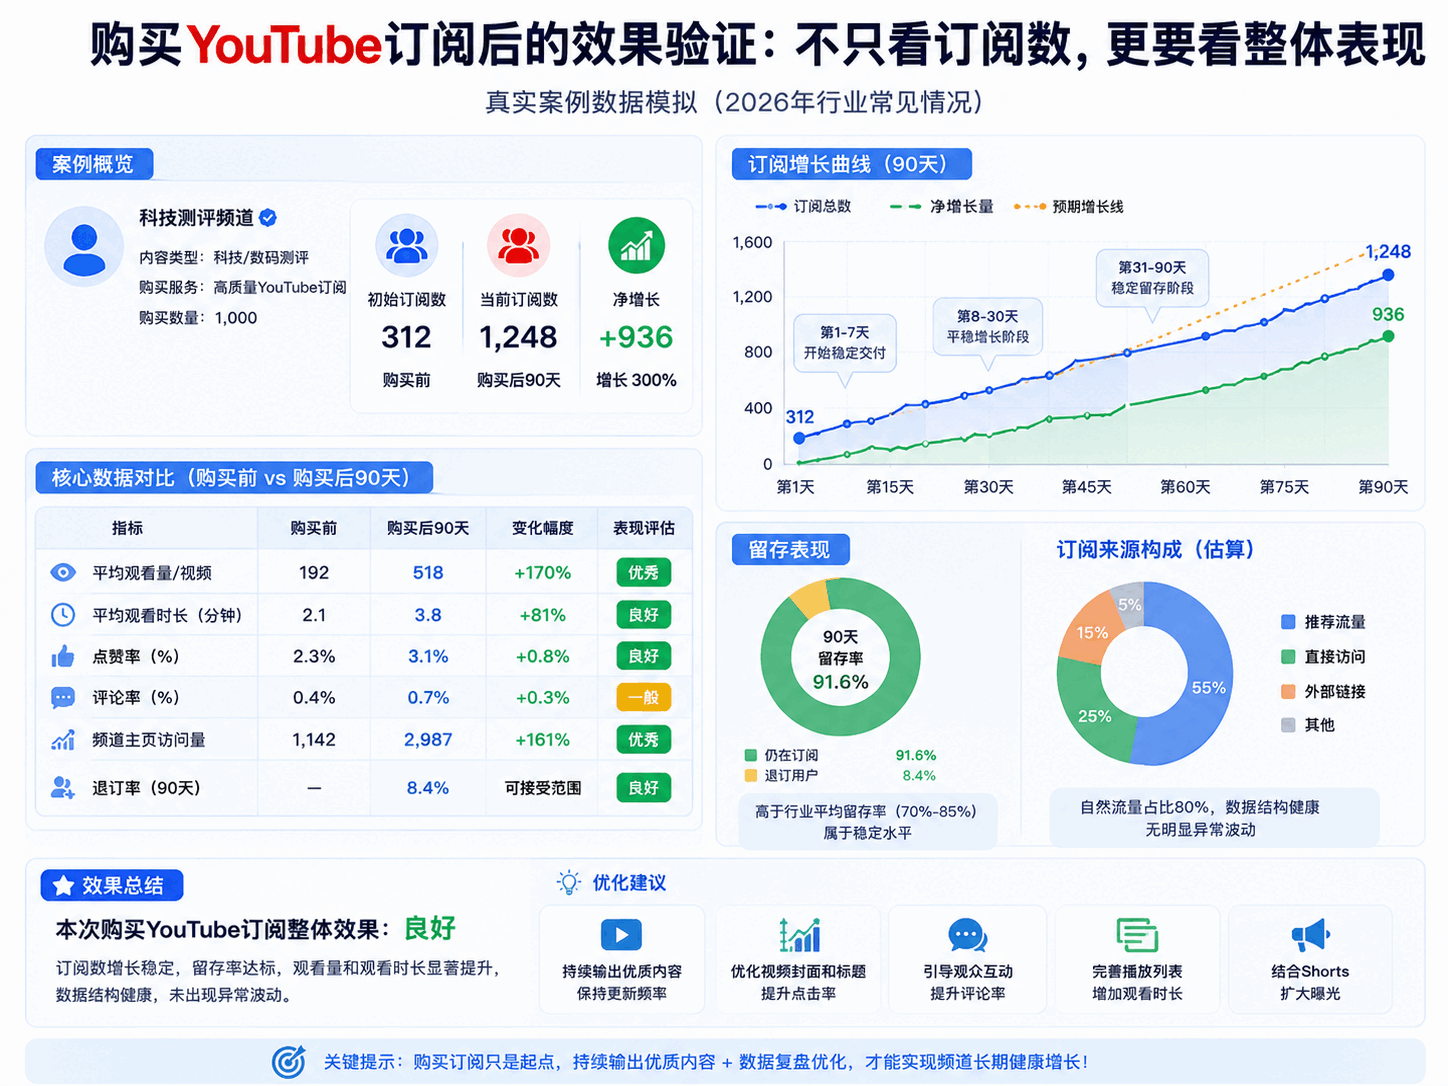
Task: Click the 1,248 end point on chart
Action: [1388, 275]
